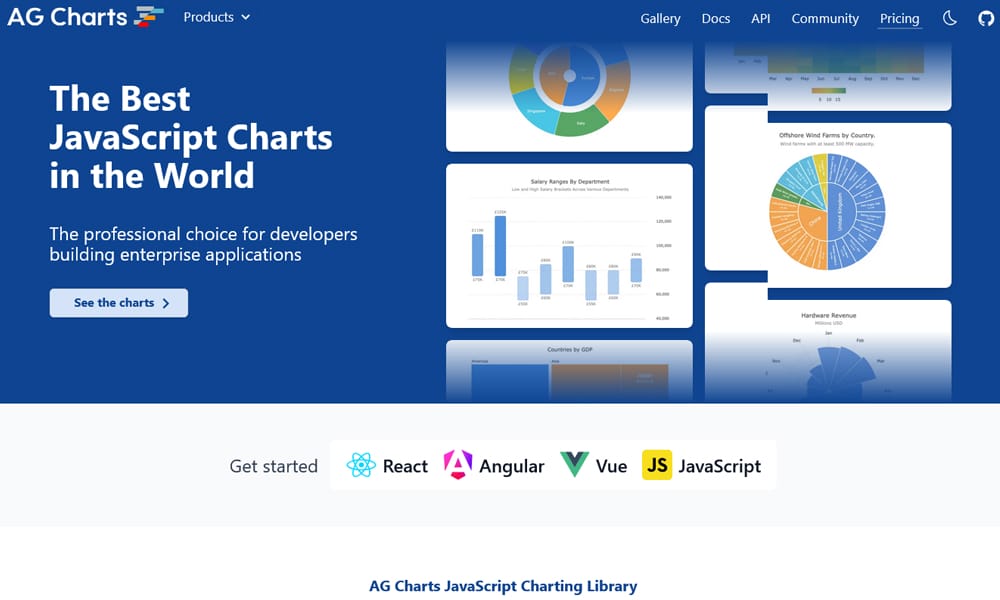The image size is (1000, 600).
Task: Click the See the charts button
Action: click(119, 303)
